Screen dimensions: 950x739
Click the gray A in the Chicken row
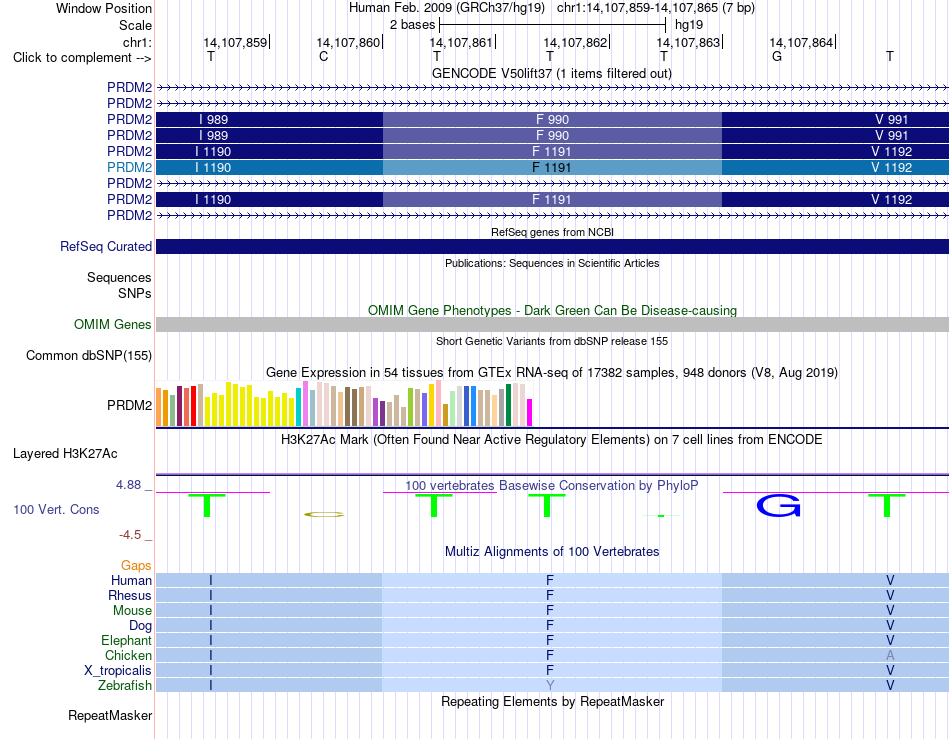(890, 655)
